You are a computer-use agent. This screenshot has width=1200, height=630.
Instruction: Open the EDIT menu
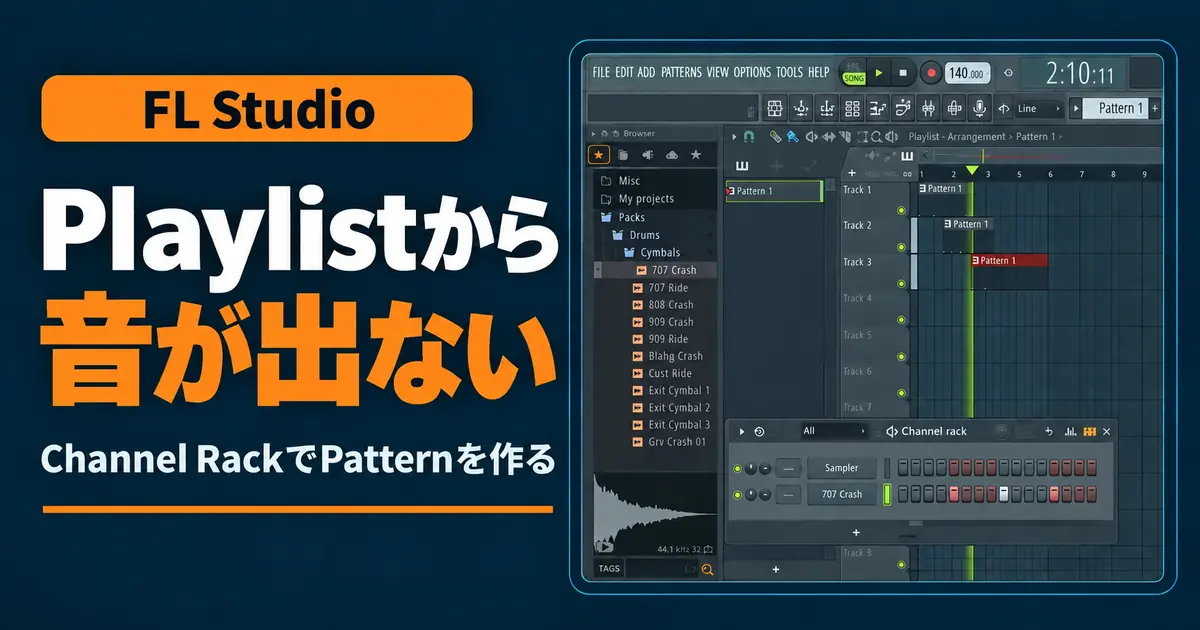point(624,72)
